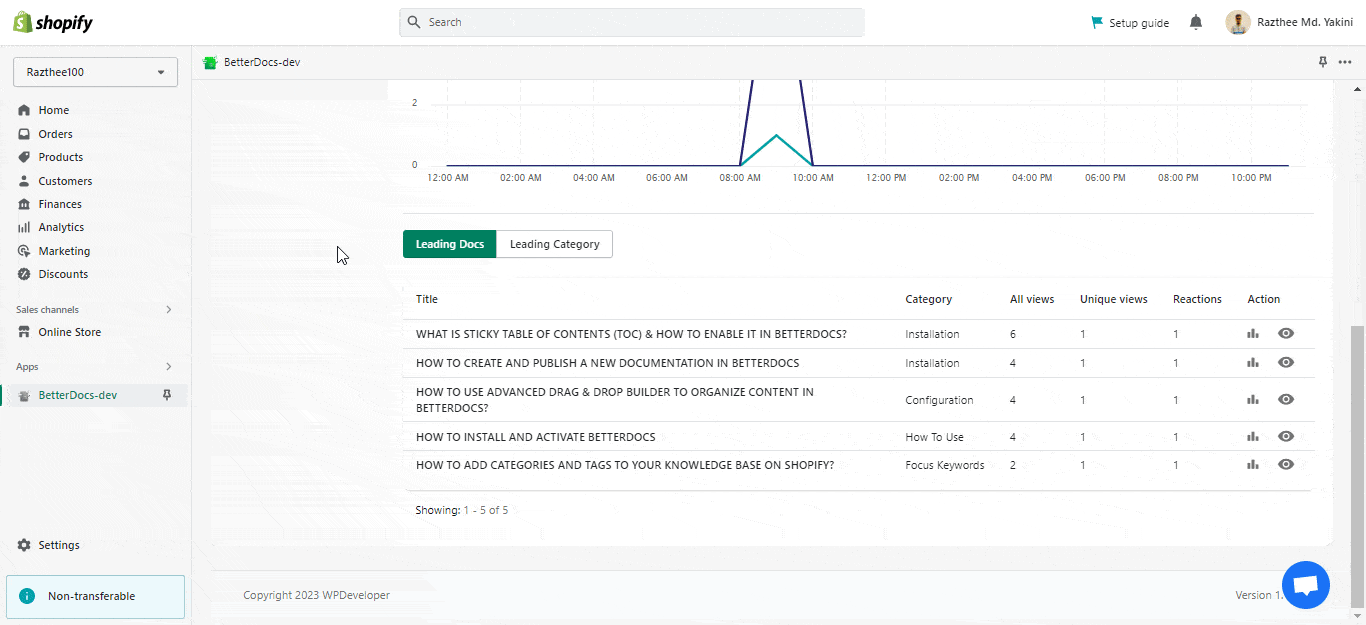Open analytics chart for Drag & Drop Builder doc
This screenshot has width=1366, height=625.
point(1253,400)
